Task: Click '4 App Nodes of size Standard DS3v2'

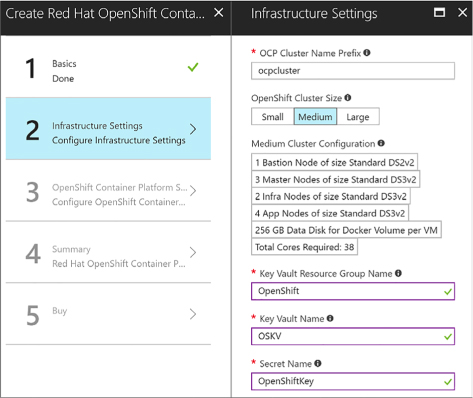Action: 330,213
